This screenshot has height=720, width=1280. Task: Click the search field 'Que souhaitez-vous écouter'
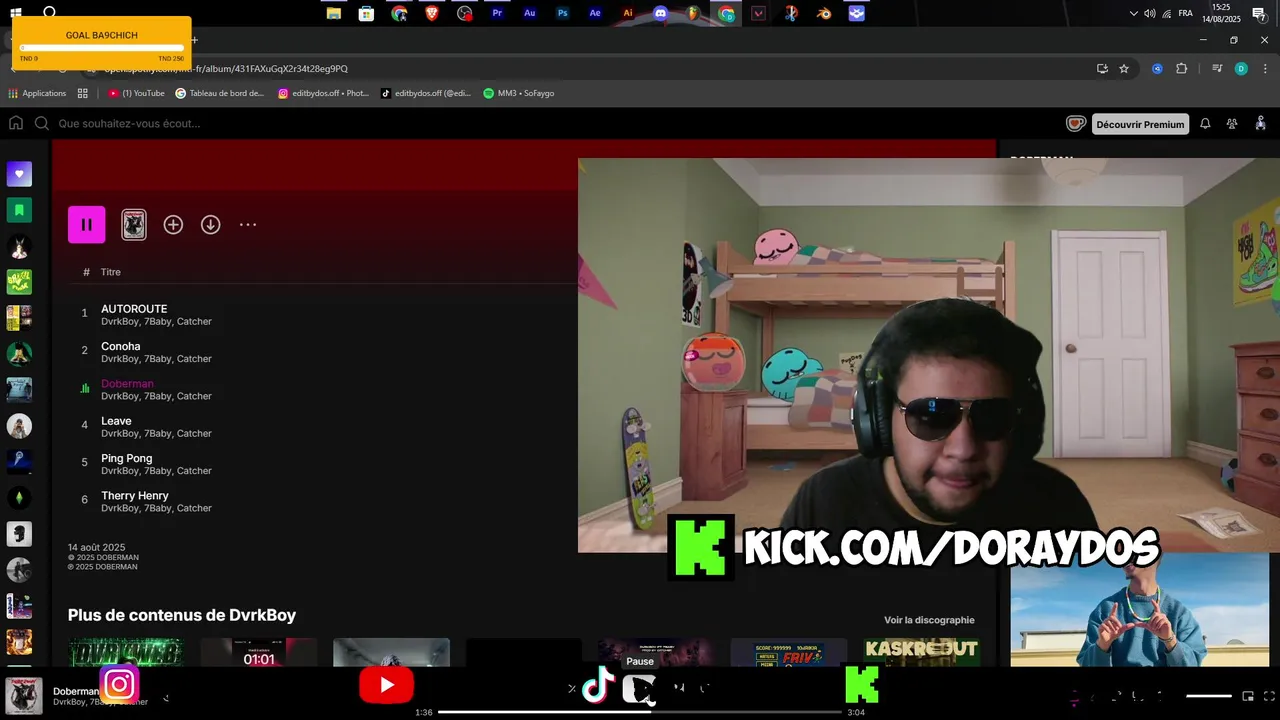point(130,123)
